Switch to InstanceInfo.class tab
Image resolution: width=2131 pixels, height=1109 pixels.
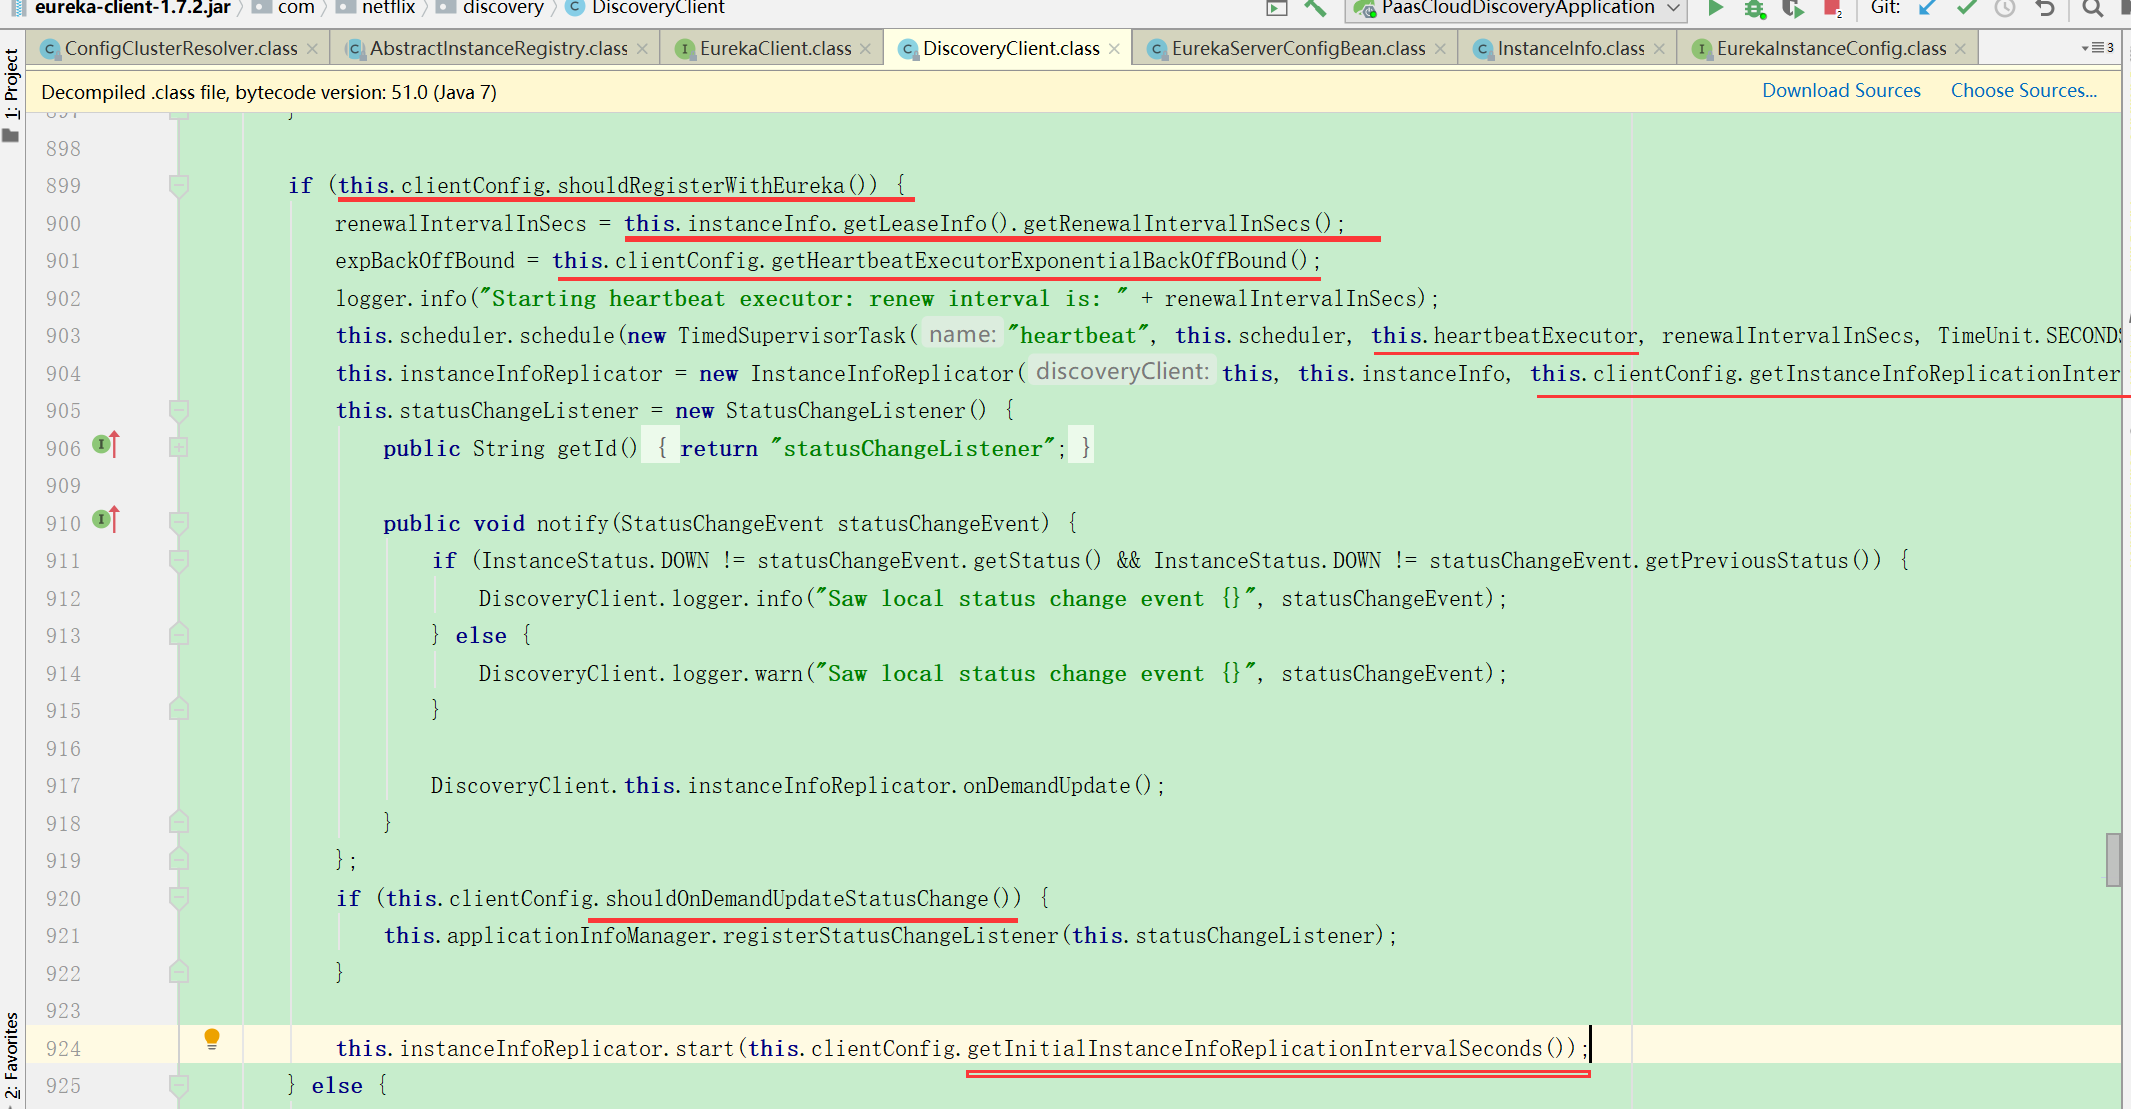[x=1570, y=48]
